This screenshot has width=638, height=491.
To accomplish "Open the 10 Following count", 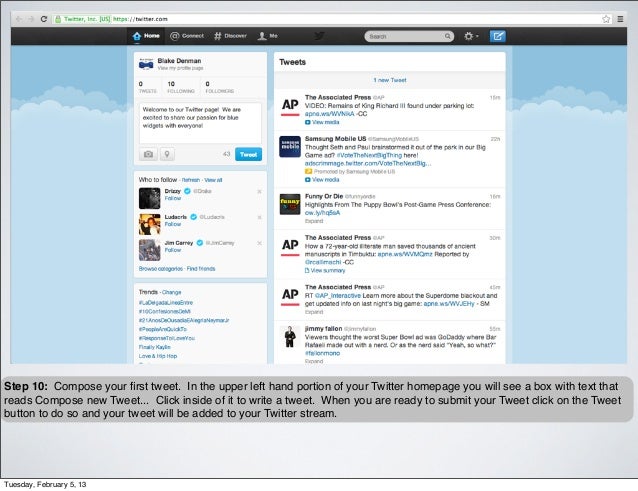I will (181, 87).
